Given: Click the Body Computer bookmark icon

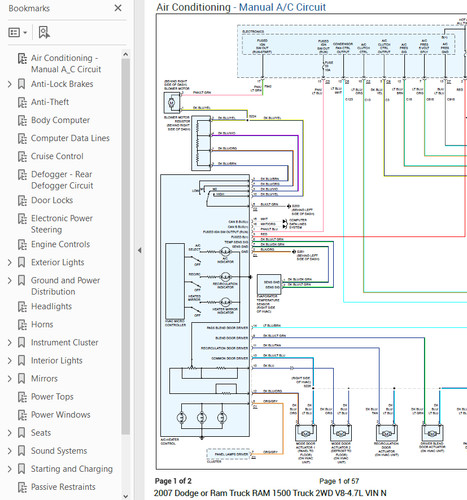Looking at the screenshot, I should point(22,120).
